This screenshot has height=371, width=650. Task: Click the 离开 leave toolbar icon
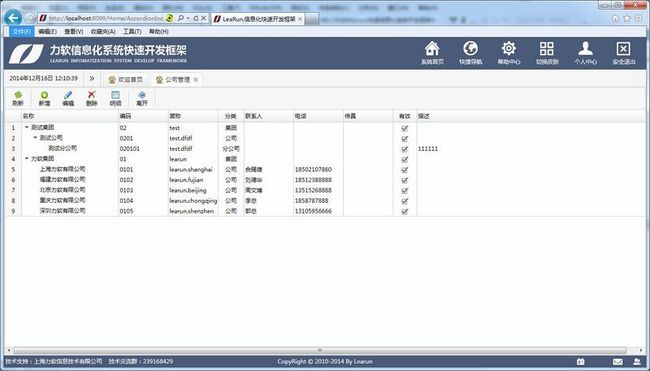(142, 95)
